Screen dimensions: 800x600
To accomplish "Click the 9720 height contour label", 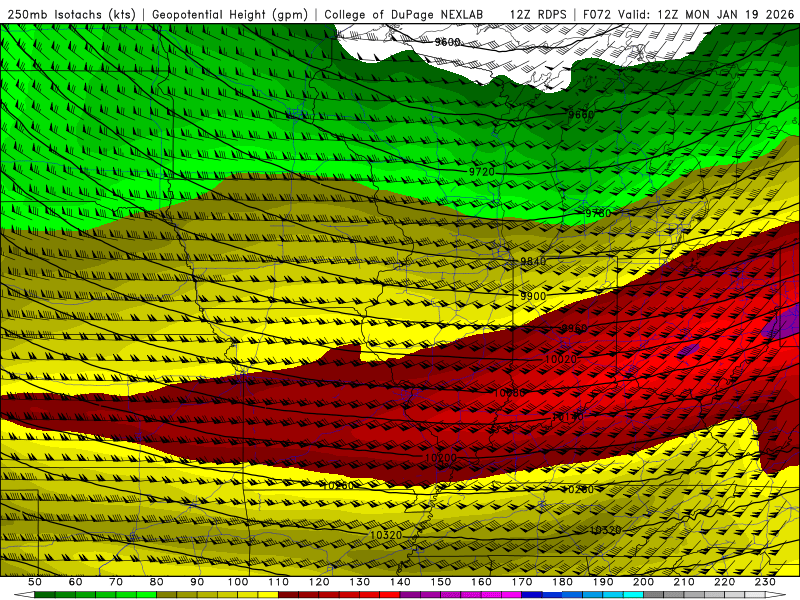I will 482,172.
